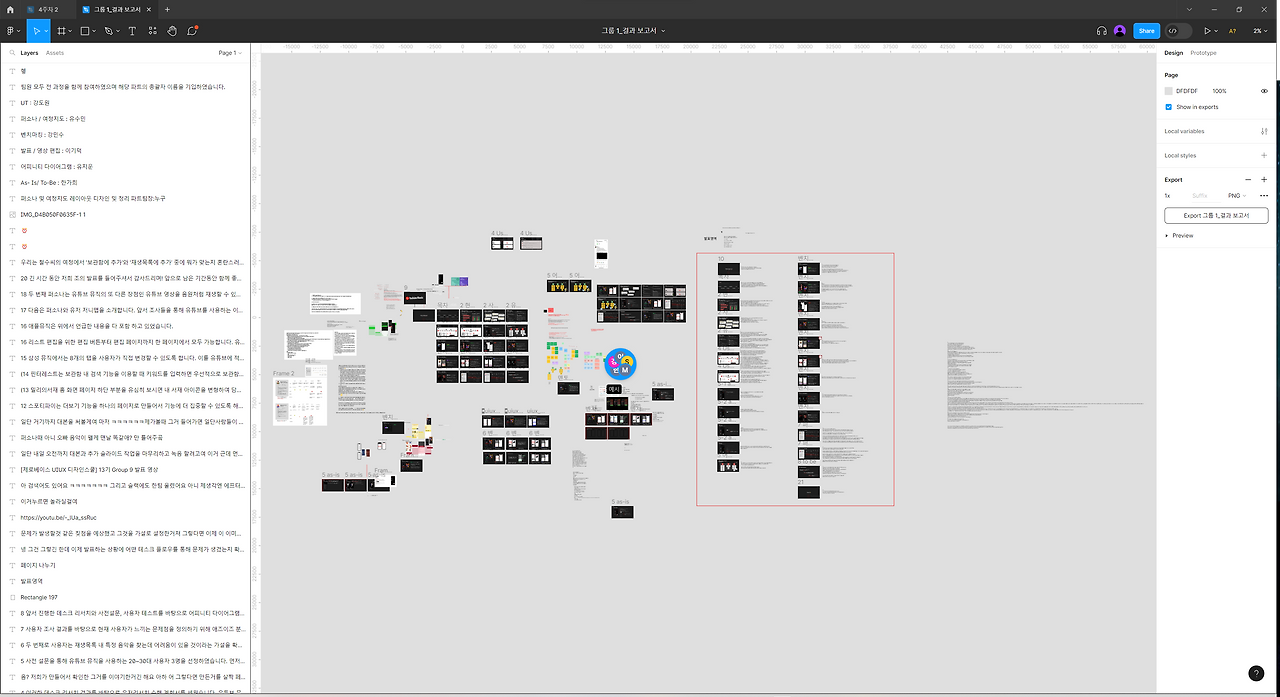Open the PNG export format dropdown

(1236, 196)
